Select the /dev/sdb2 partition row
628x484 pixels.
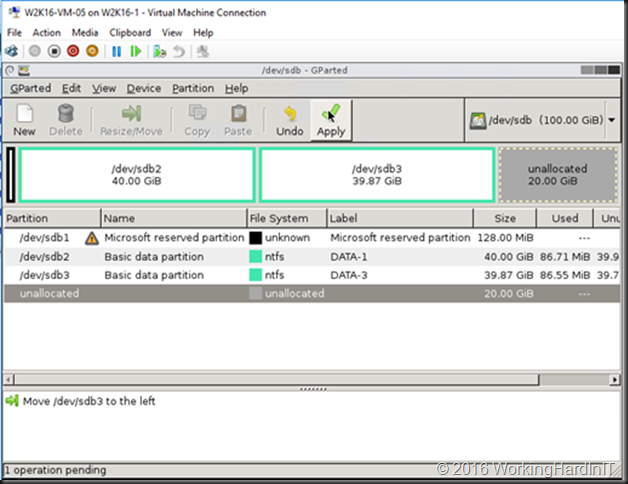point(312,257)
